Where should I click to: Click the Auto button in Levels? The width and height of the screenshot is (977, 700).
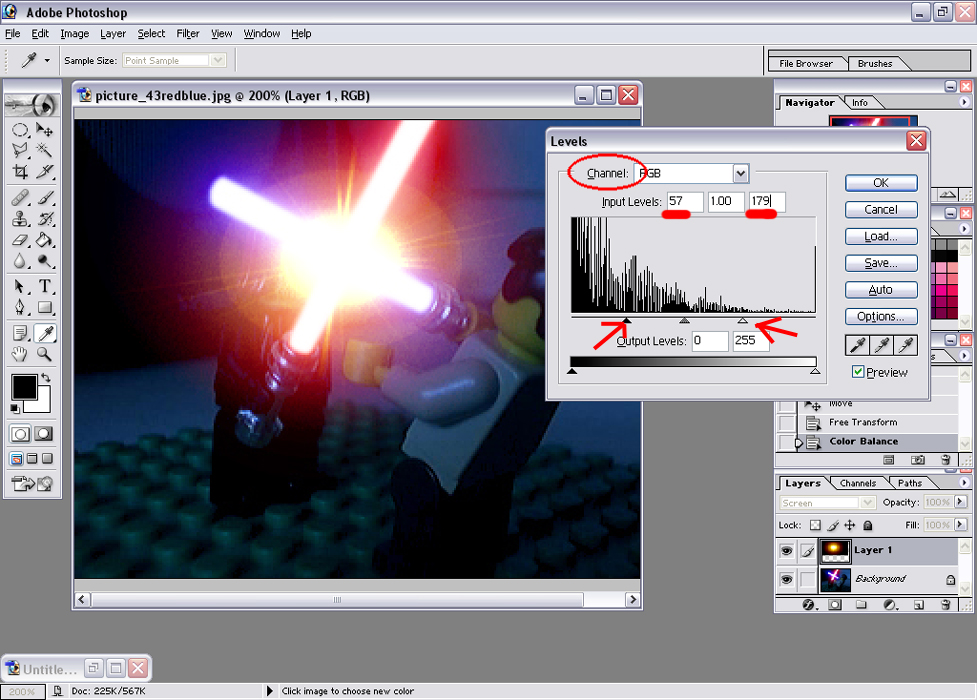point(880,289)
